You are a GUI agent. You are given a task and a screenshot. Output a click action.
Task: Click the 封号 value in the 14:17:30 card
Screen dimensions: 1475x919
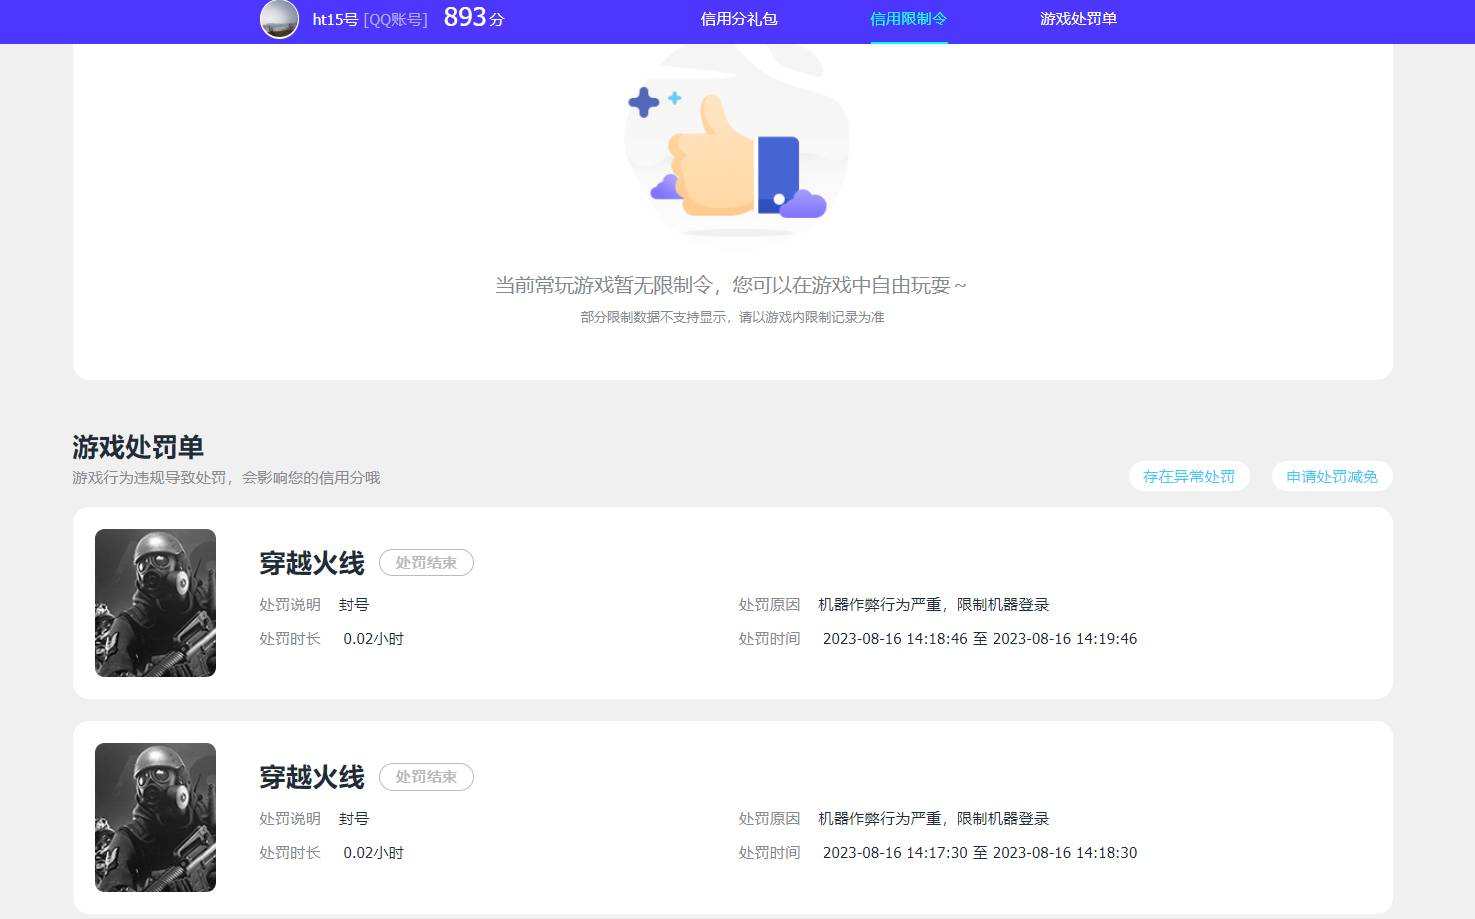pos(354,819)
